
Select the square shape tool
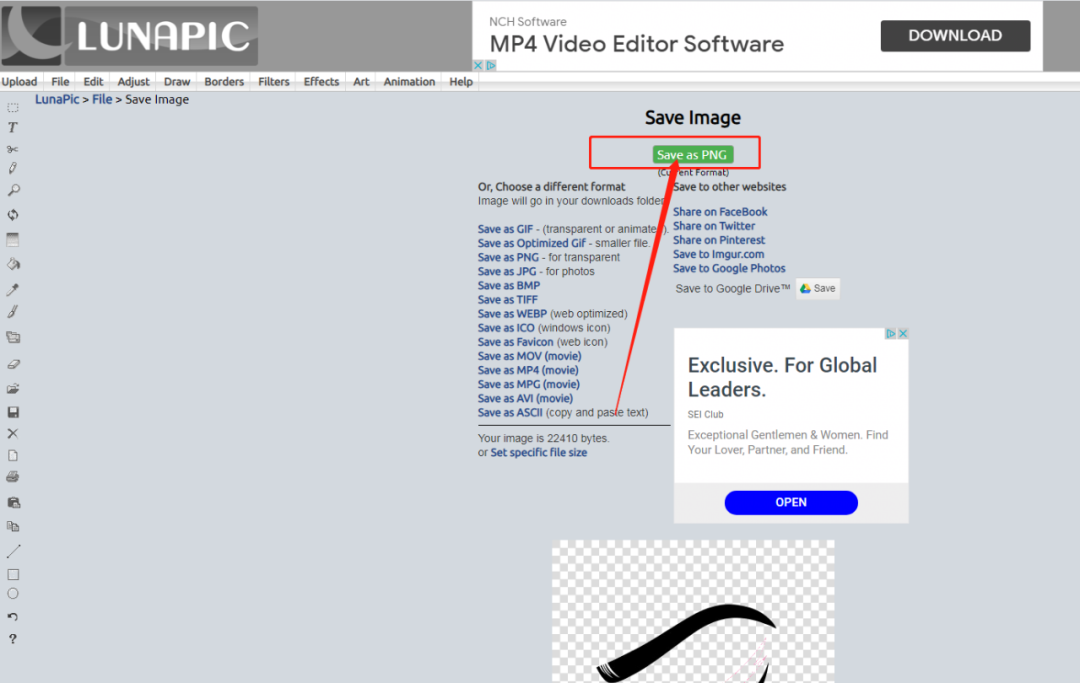(12, 574)
